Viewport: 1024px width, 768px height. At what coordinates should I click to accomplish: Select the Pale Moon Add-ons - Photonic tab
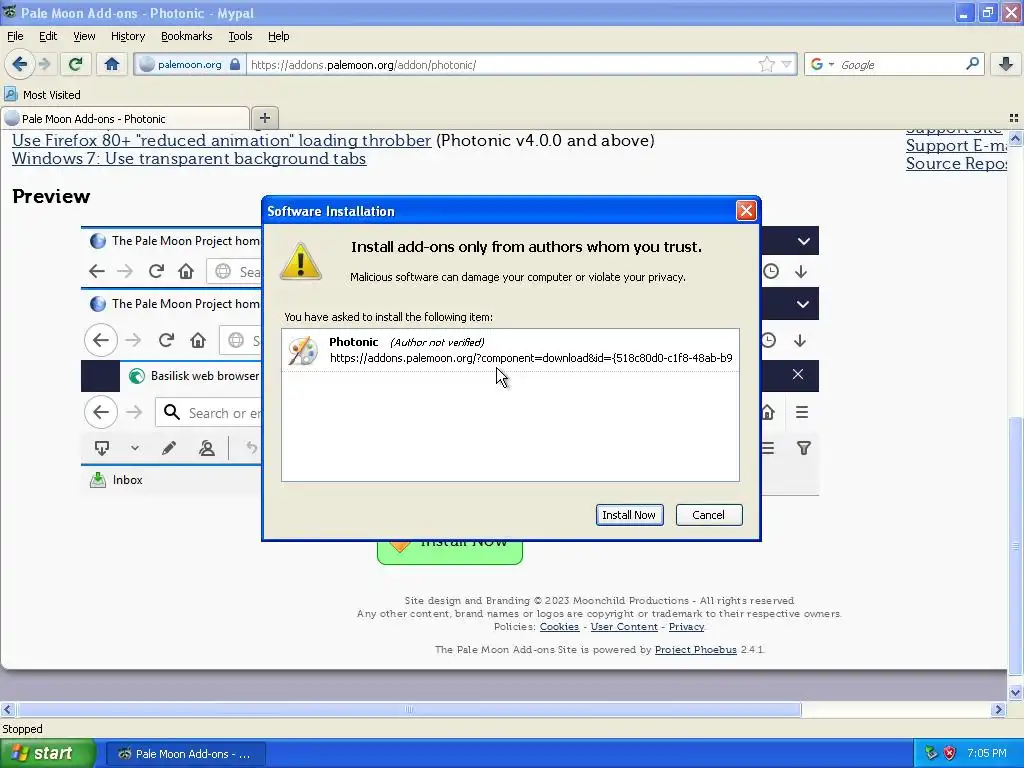click(x=125, y=119)
